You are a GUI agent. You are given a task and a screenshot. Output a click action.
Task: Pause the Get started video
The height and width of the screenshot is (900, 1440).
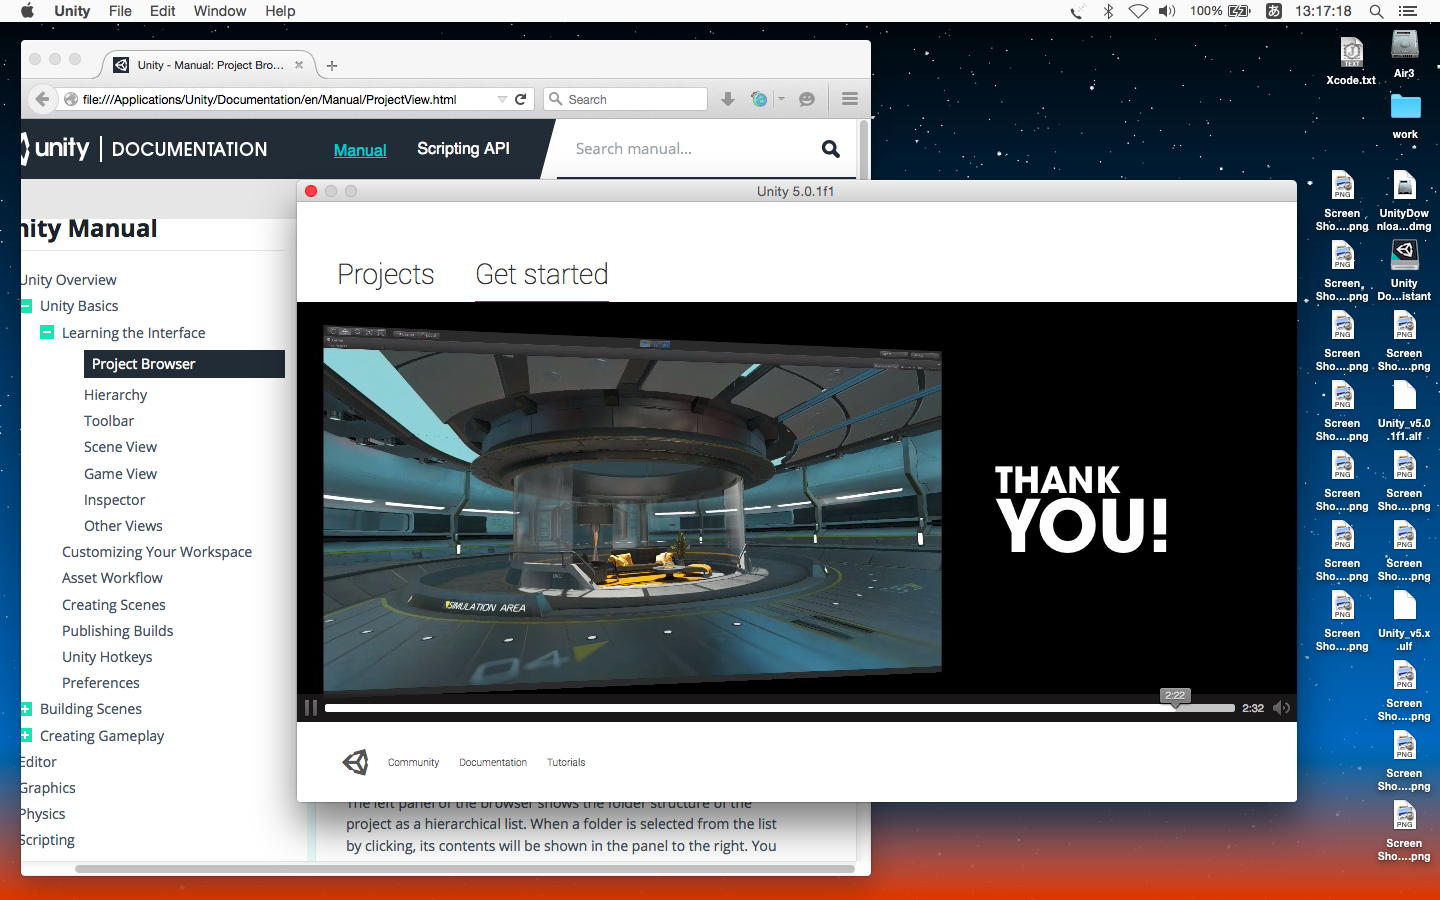coord(311,708)
